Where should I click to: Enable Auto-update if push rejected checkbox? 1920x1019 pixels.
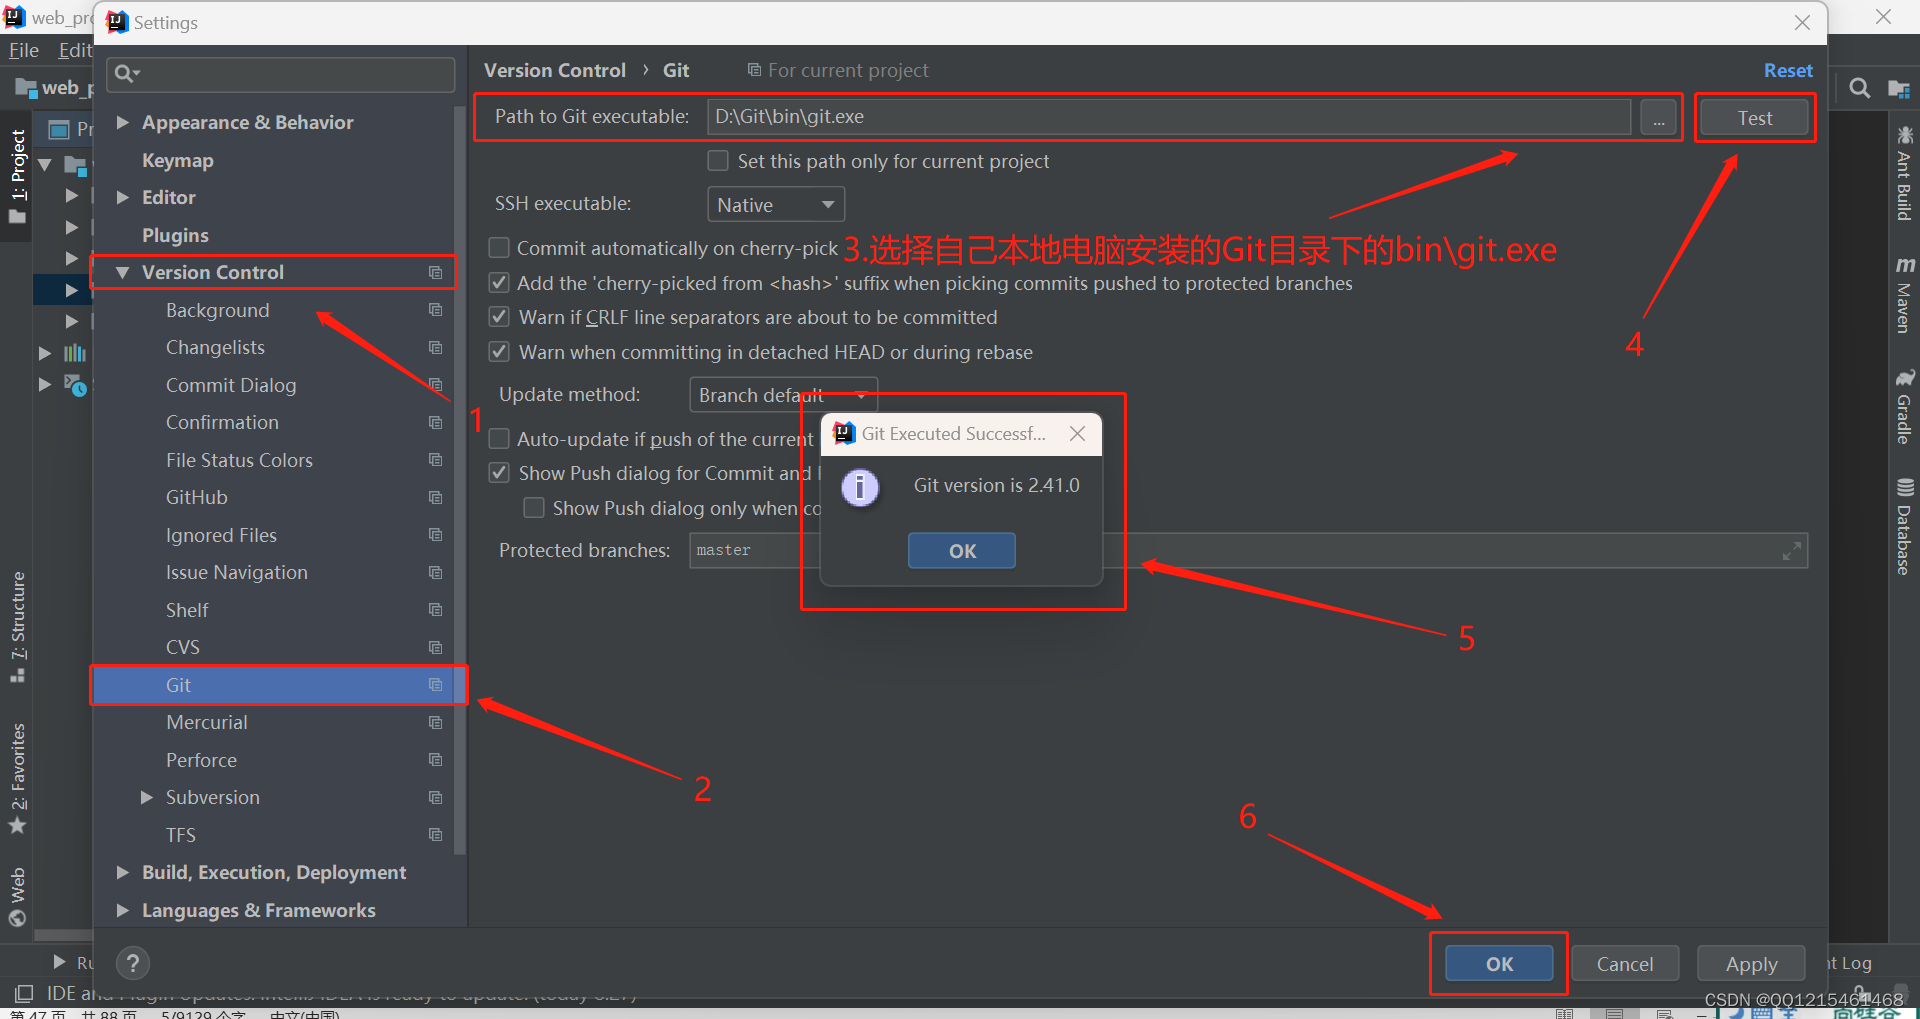pyautogui.click(x=499, y=439)
